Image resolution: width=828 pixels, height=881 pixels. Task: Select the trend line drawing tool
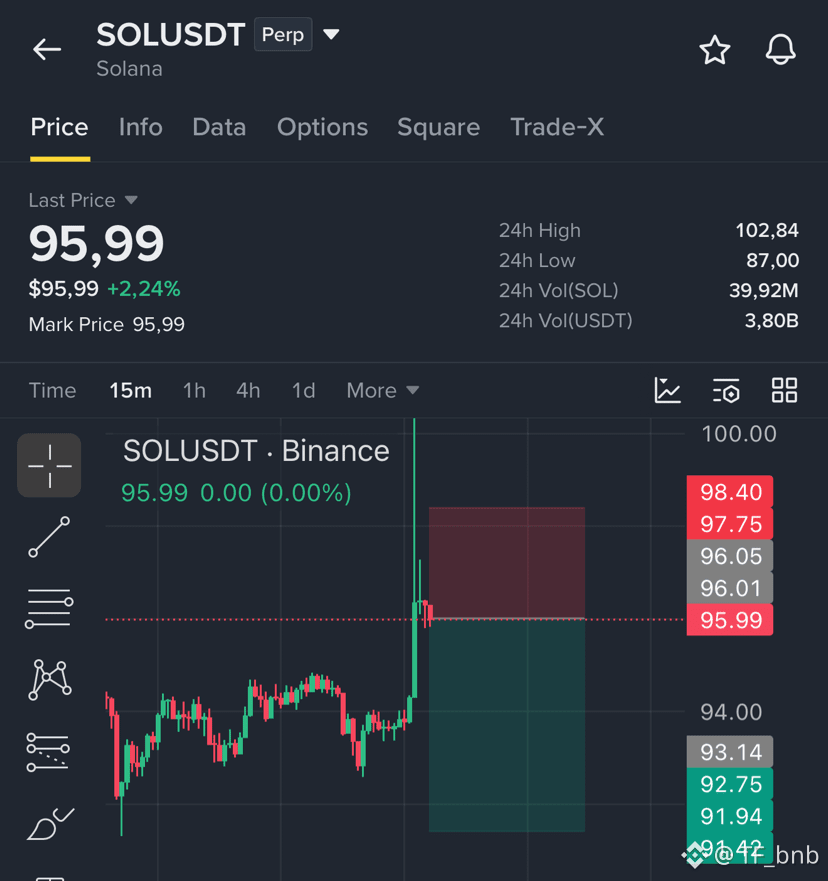click(49, 537)
